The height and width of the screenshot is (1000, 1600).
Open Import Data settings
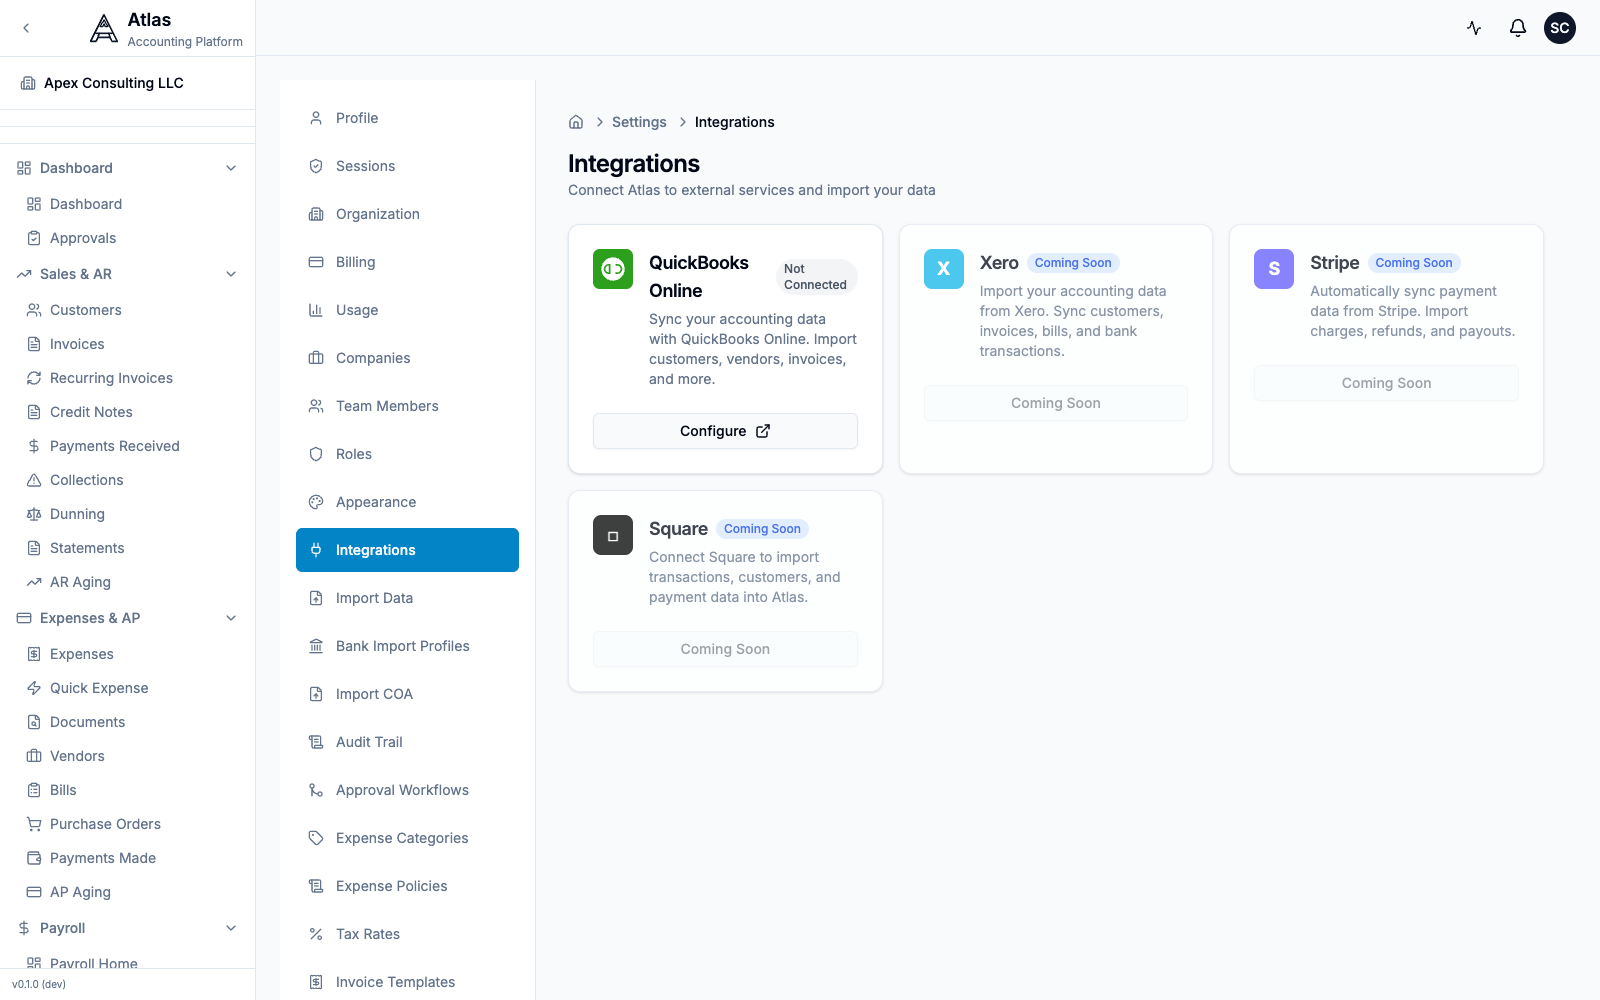point(407,598)
